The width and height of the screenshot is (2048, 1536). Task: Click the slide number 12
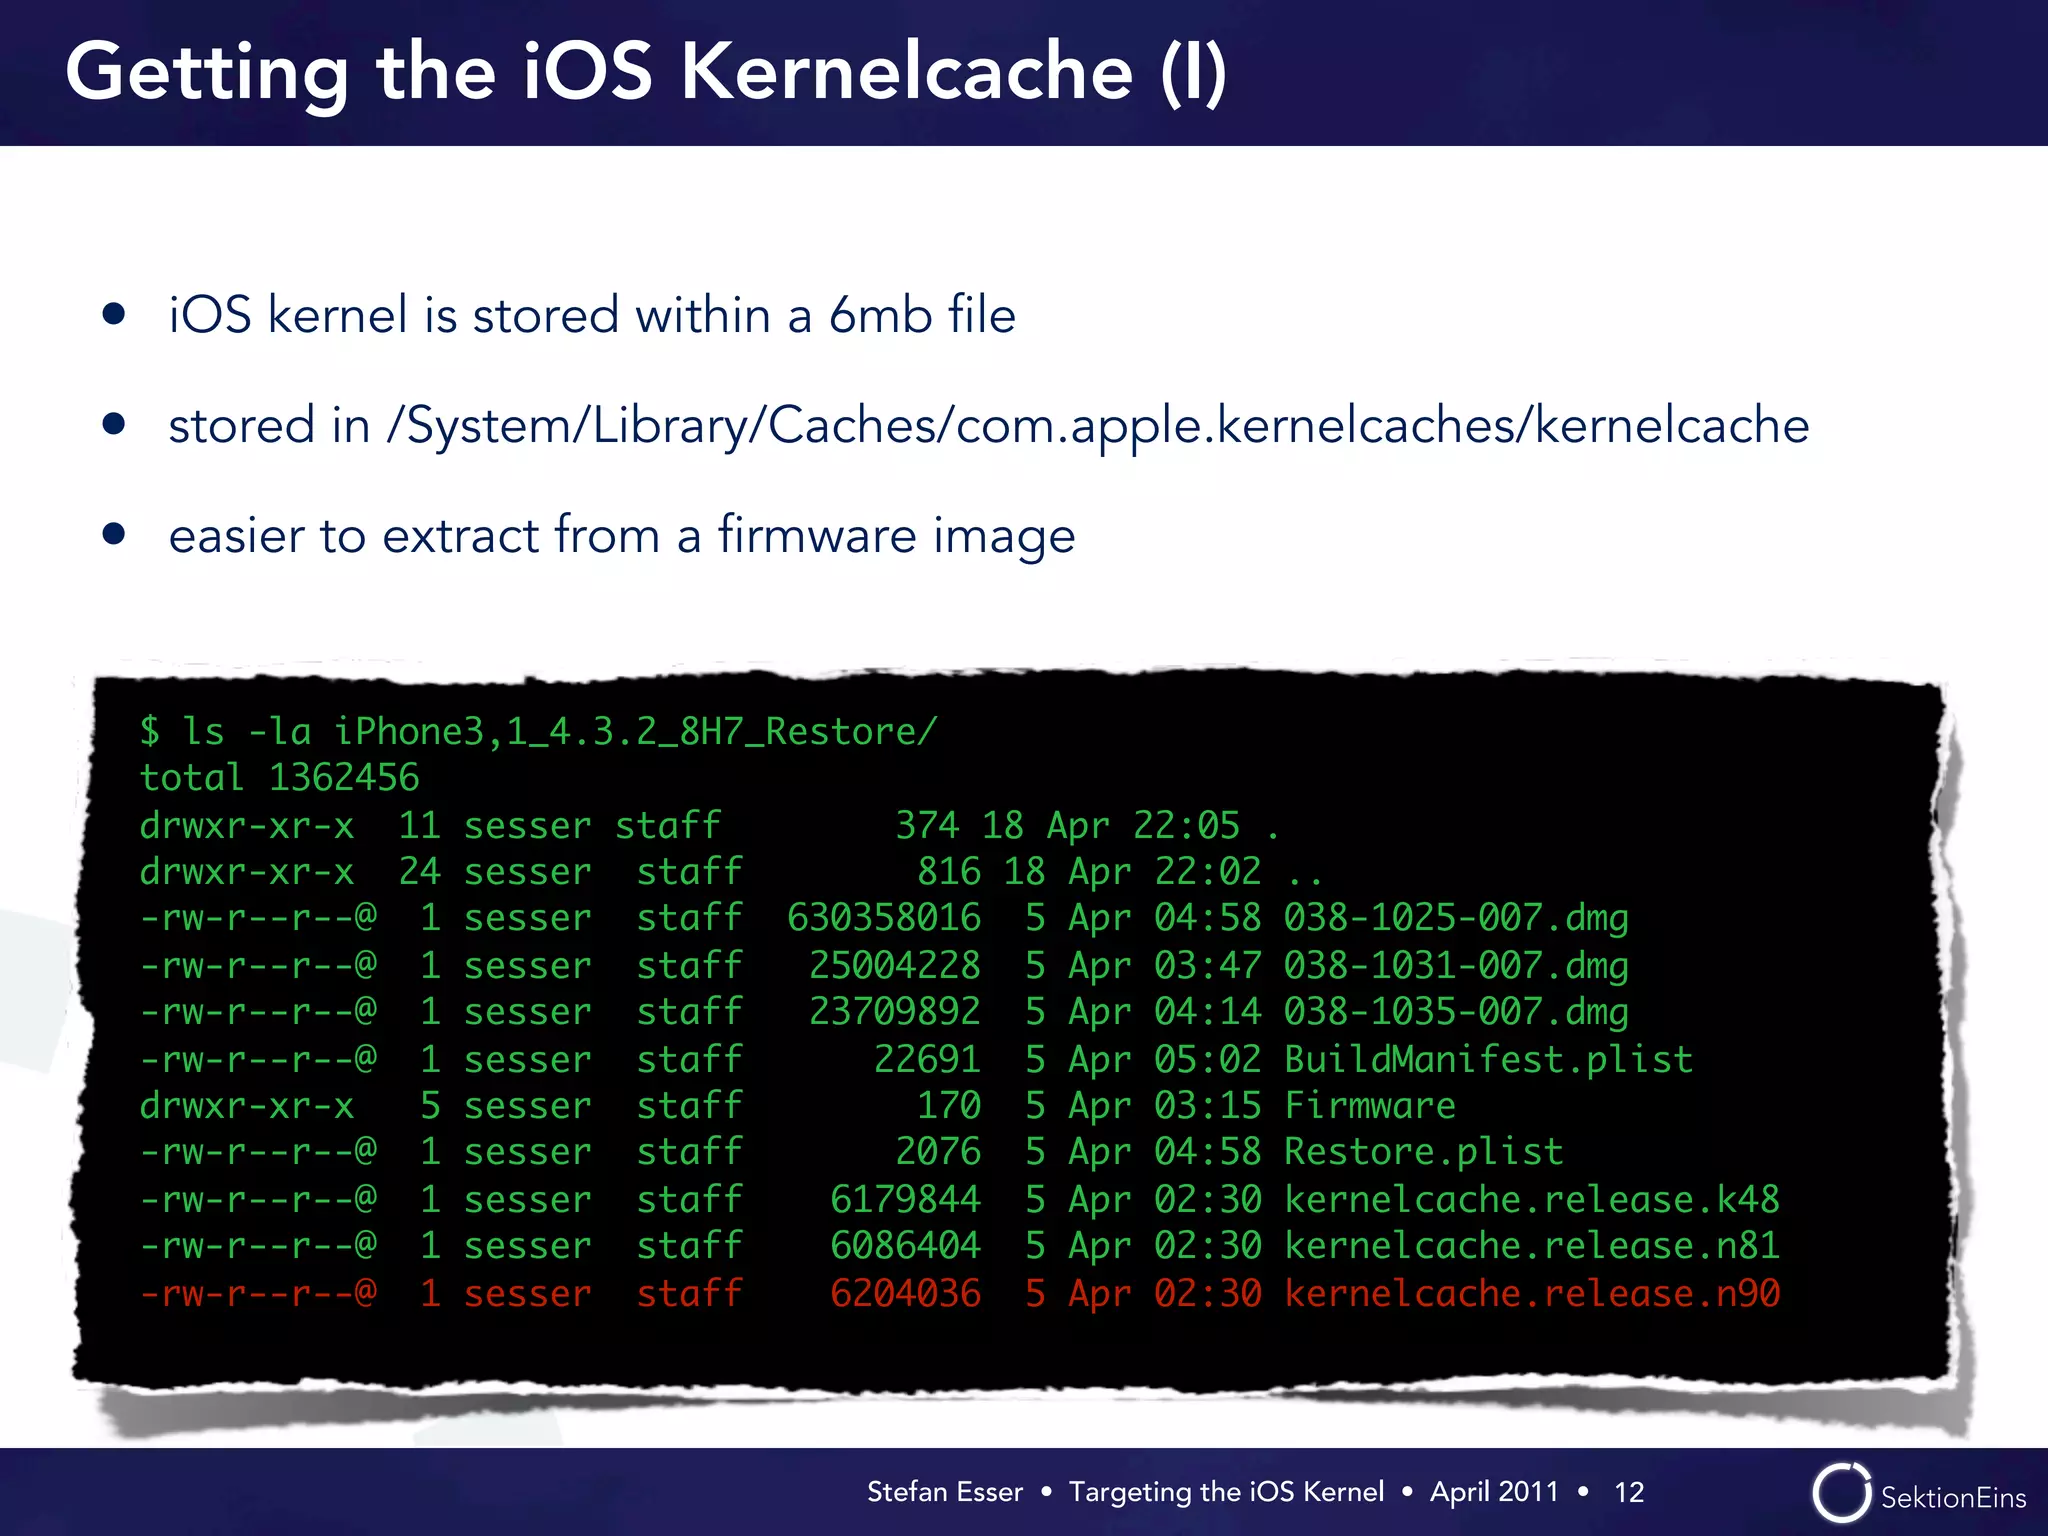(1629, 1492)
